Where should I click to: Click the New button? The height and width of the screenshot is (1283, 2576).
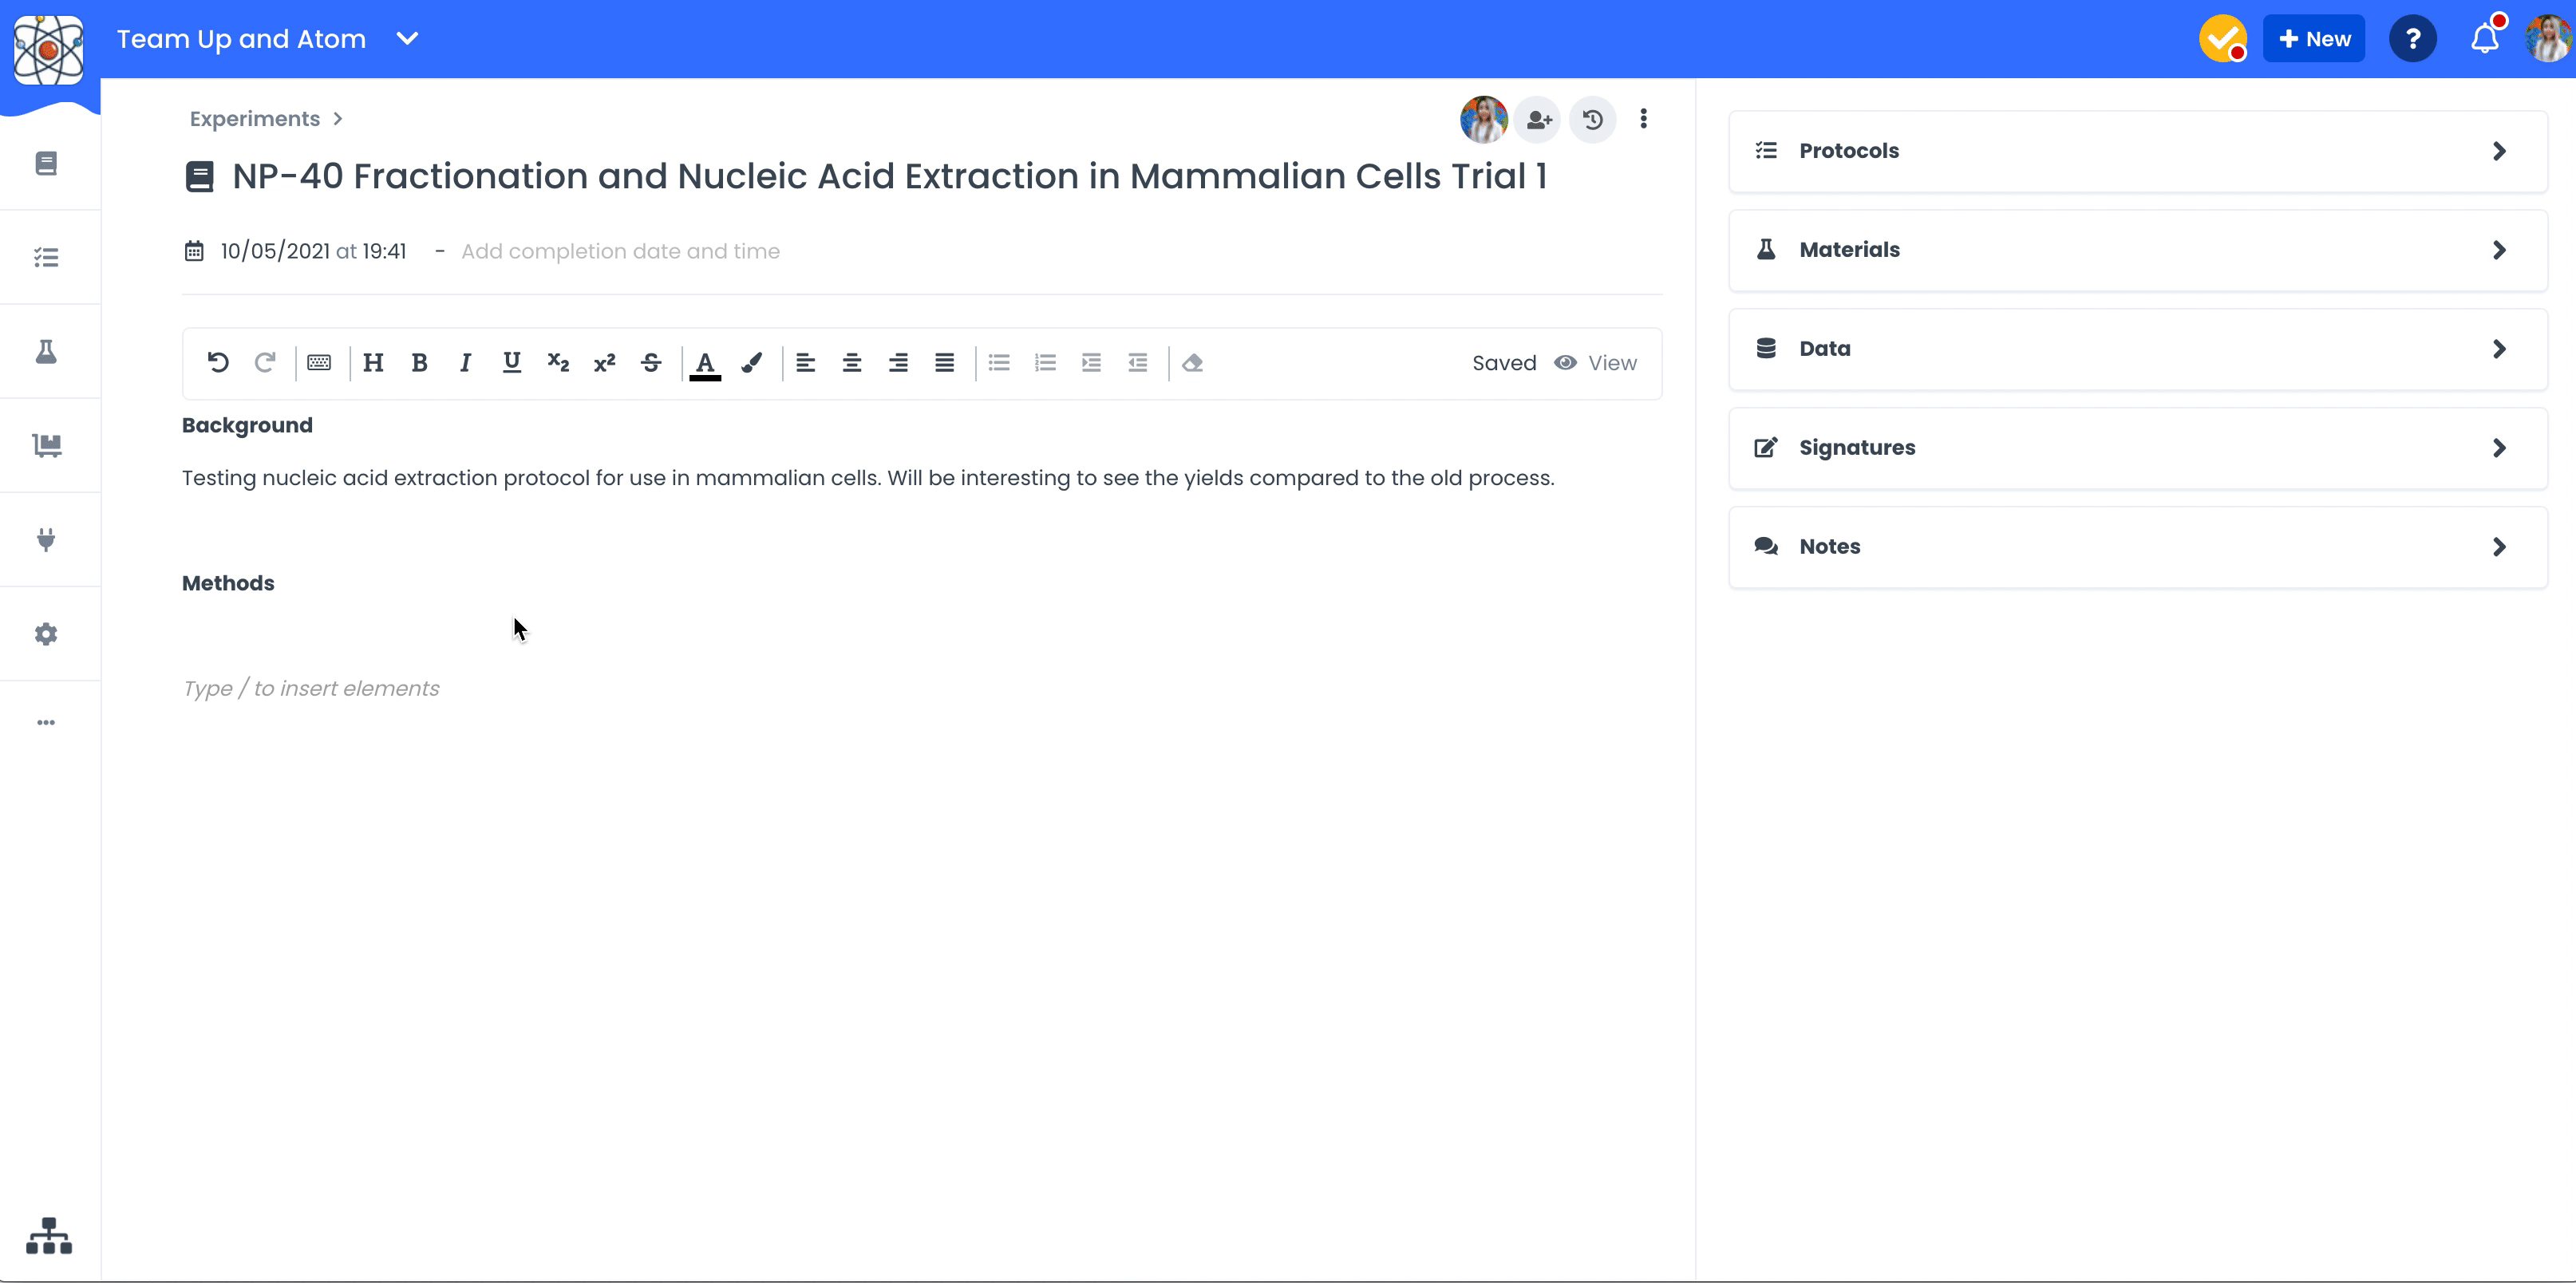tap(2313, 39)
